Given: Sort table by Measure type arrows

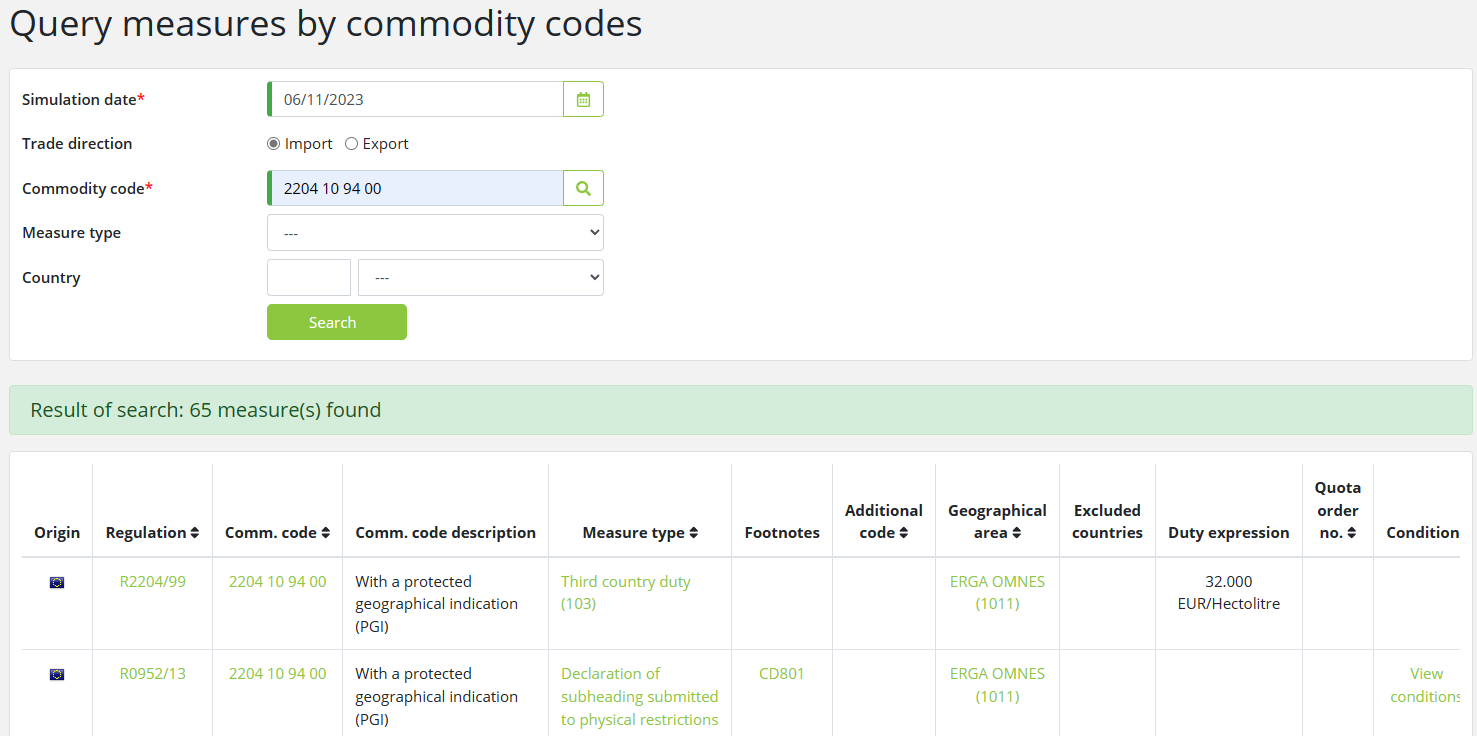Looking at the screenshot, I should [x=694, y=533].
